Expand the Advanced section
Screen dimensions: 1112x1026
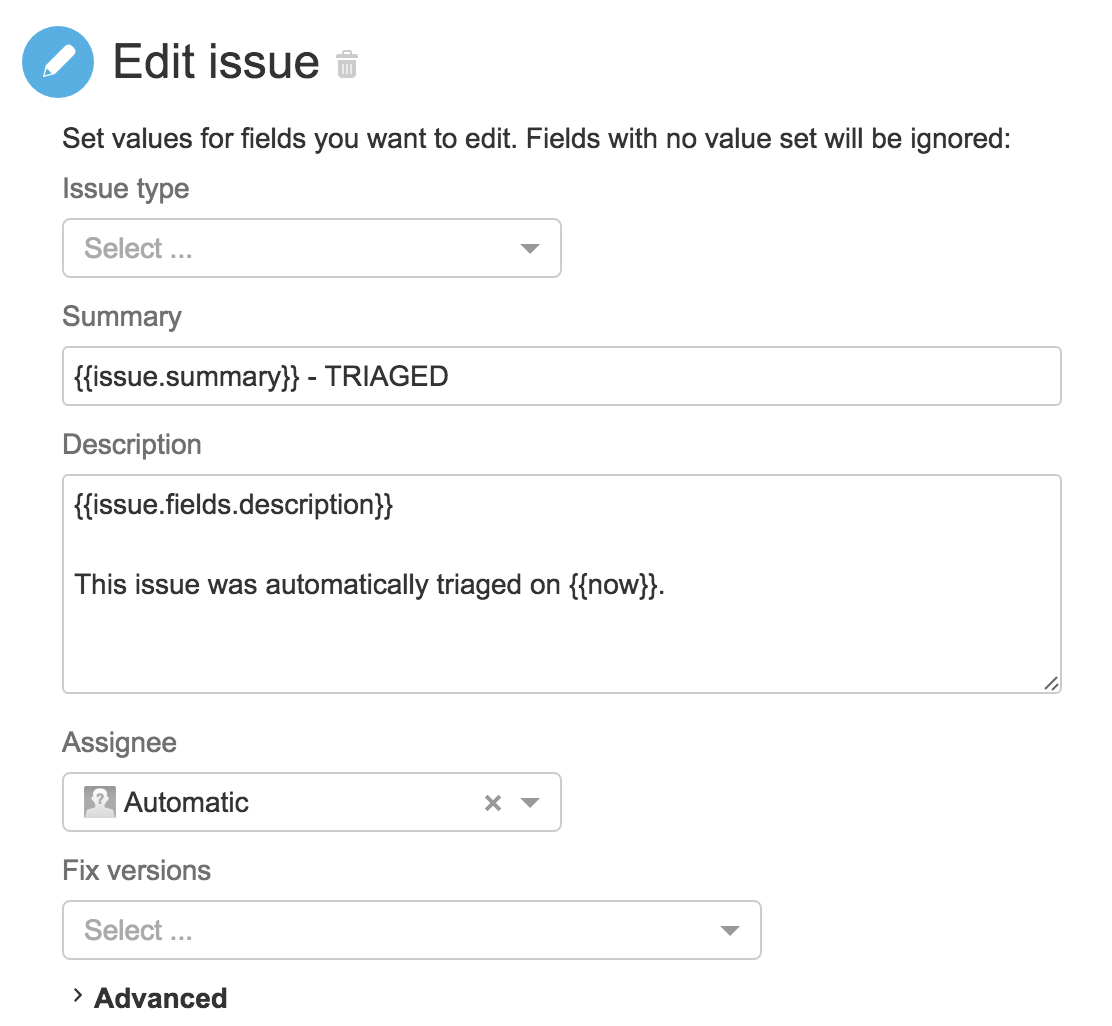click(x=160, y=998)
